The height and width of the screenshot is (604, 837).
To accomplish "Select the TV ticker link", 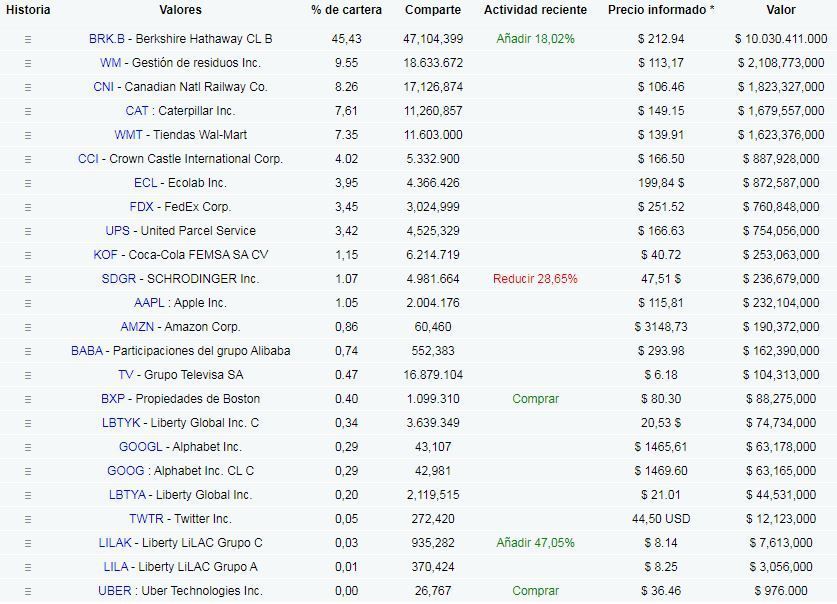I will [x=126, y=375].
